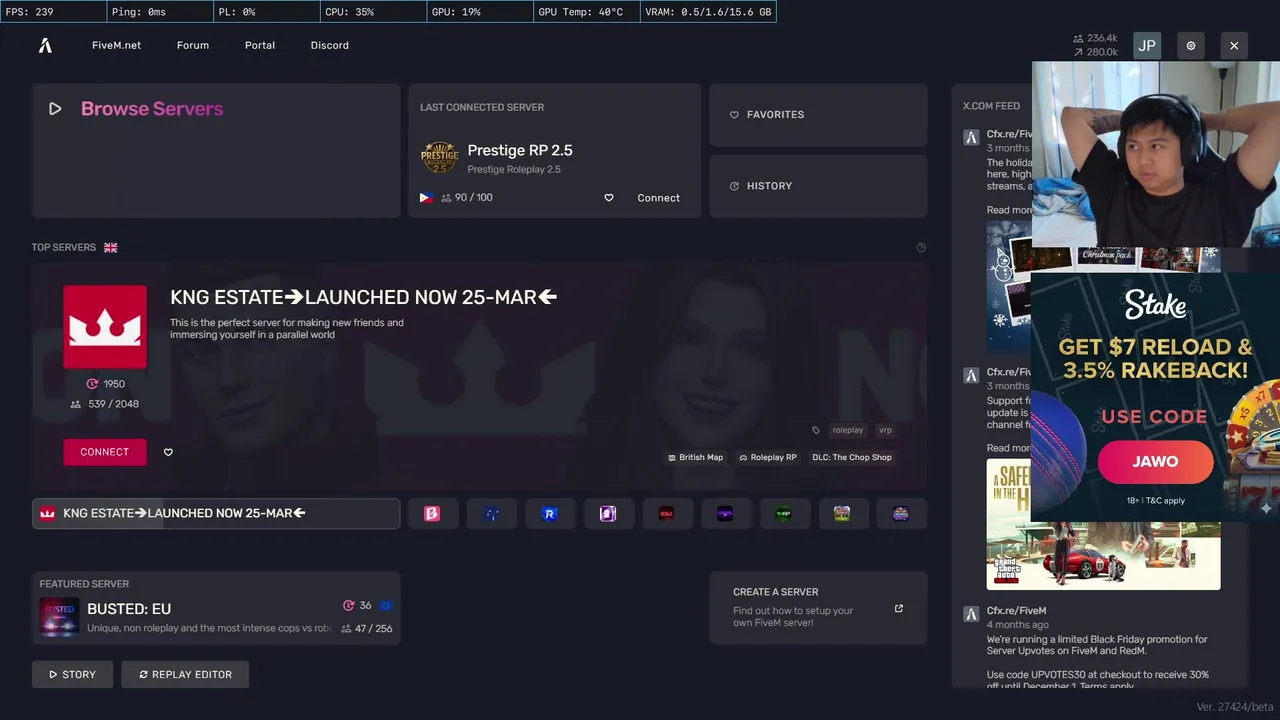Click Read more on the first feed post

(x=1009, y=210)
